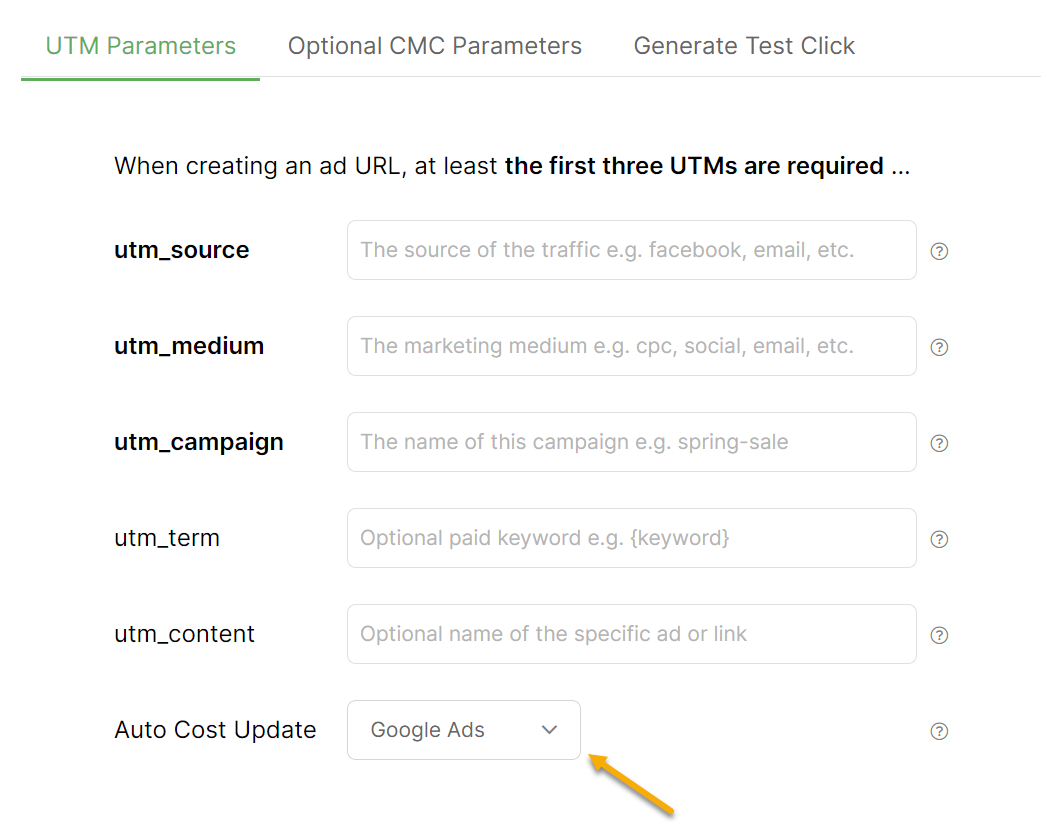Image resolution: width=1052 pixels, height=826 pixels.
Task: Open the Optional CMC Parameters tab
Action: pos(435,46)
